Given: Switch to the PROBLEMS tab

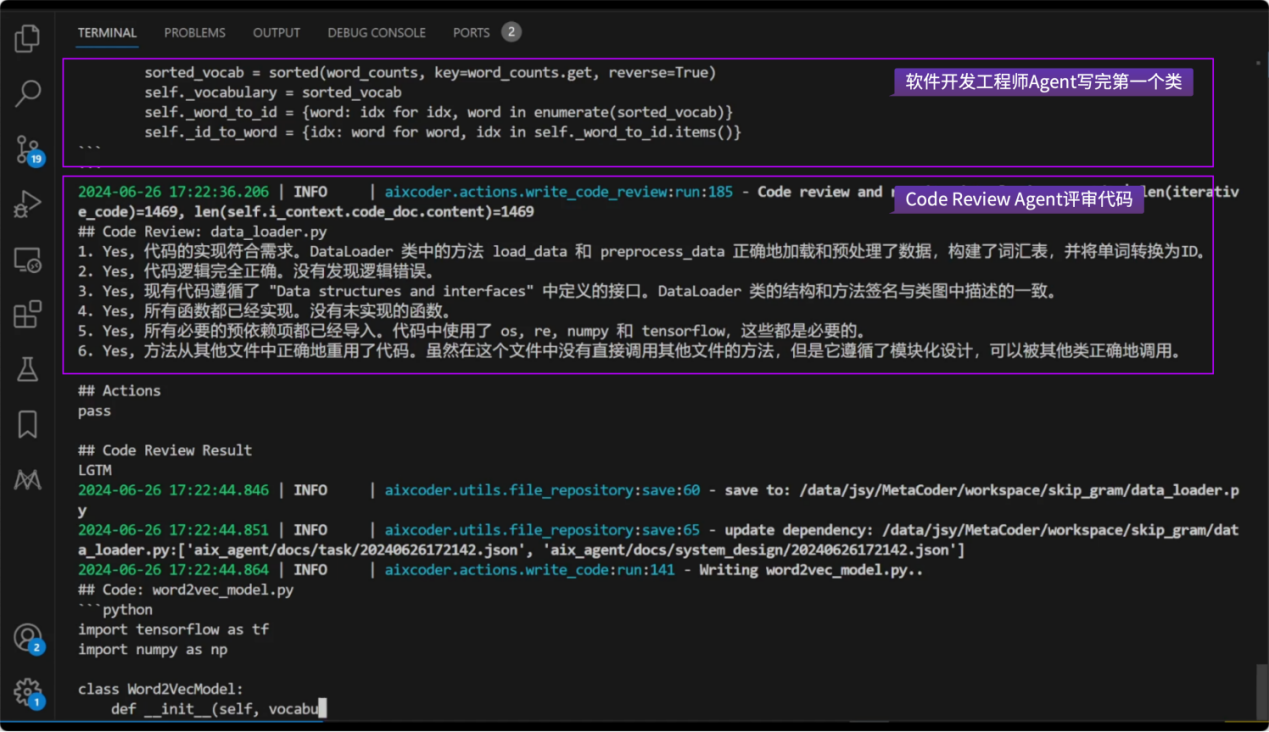Looking at the screenshot, I should [195, 33].
